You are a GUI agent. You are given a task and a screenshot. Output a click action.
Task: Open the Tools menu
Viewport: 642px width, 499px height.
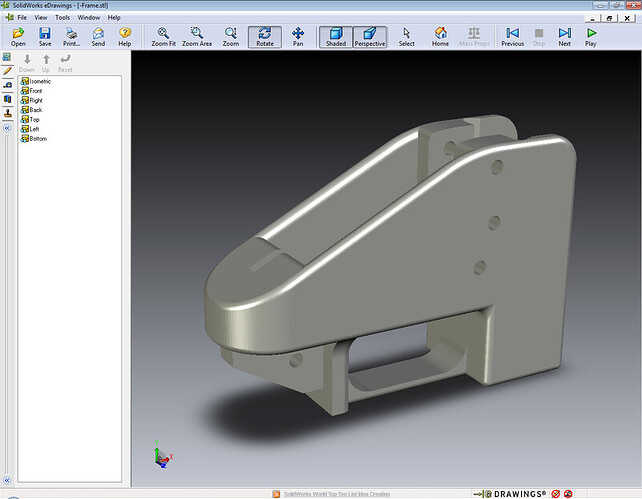pos(62,18)
